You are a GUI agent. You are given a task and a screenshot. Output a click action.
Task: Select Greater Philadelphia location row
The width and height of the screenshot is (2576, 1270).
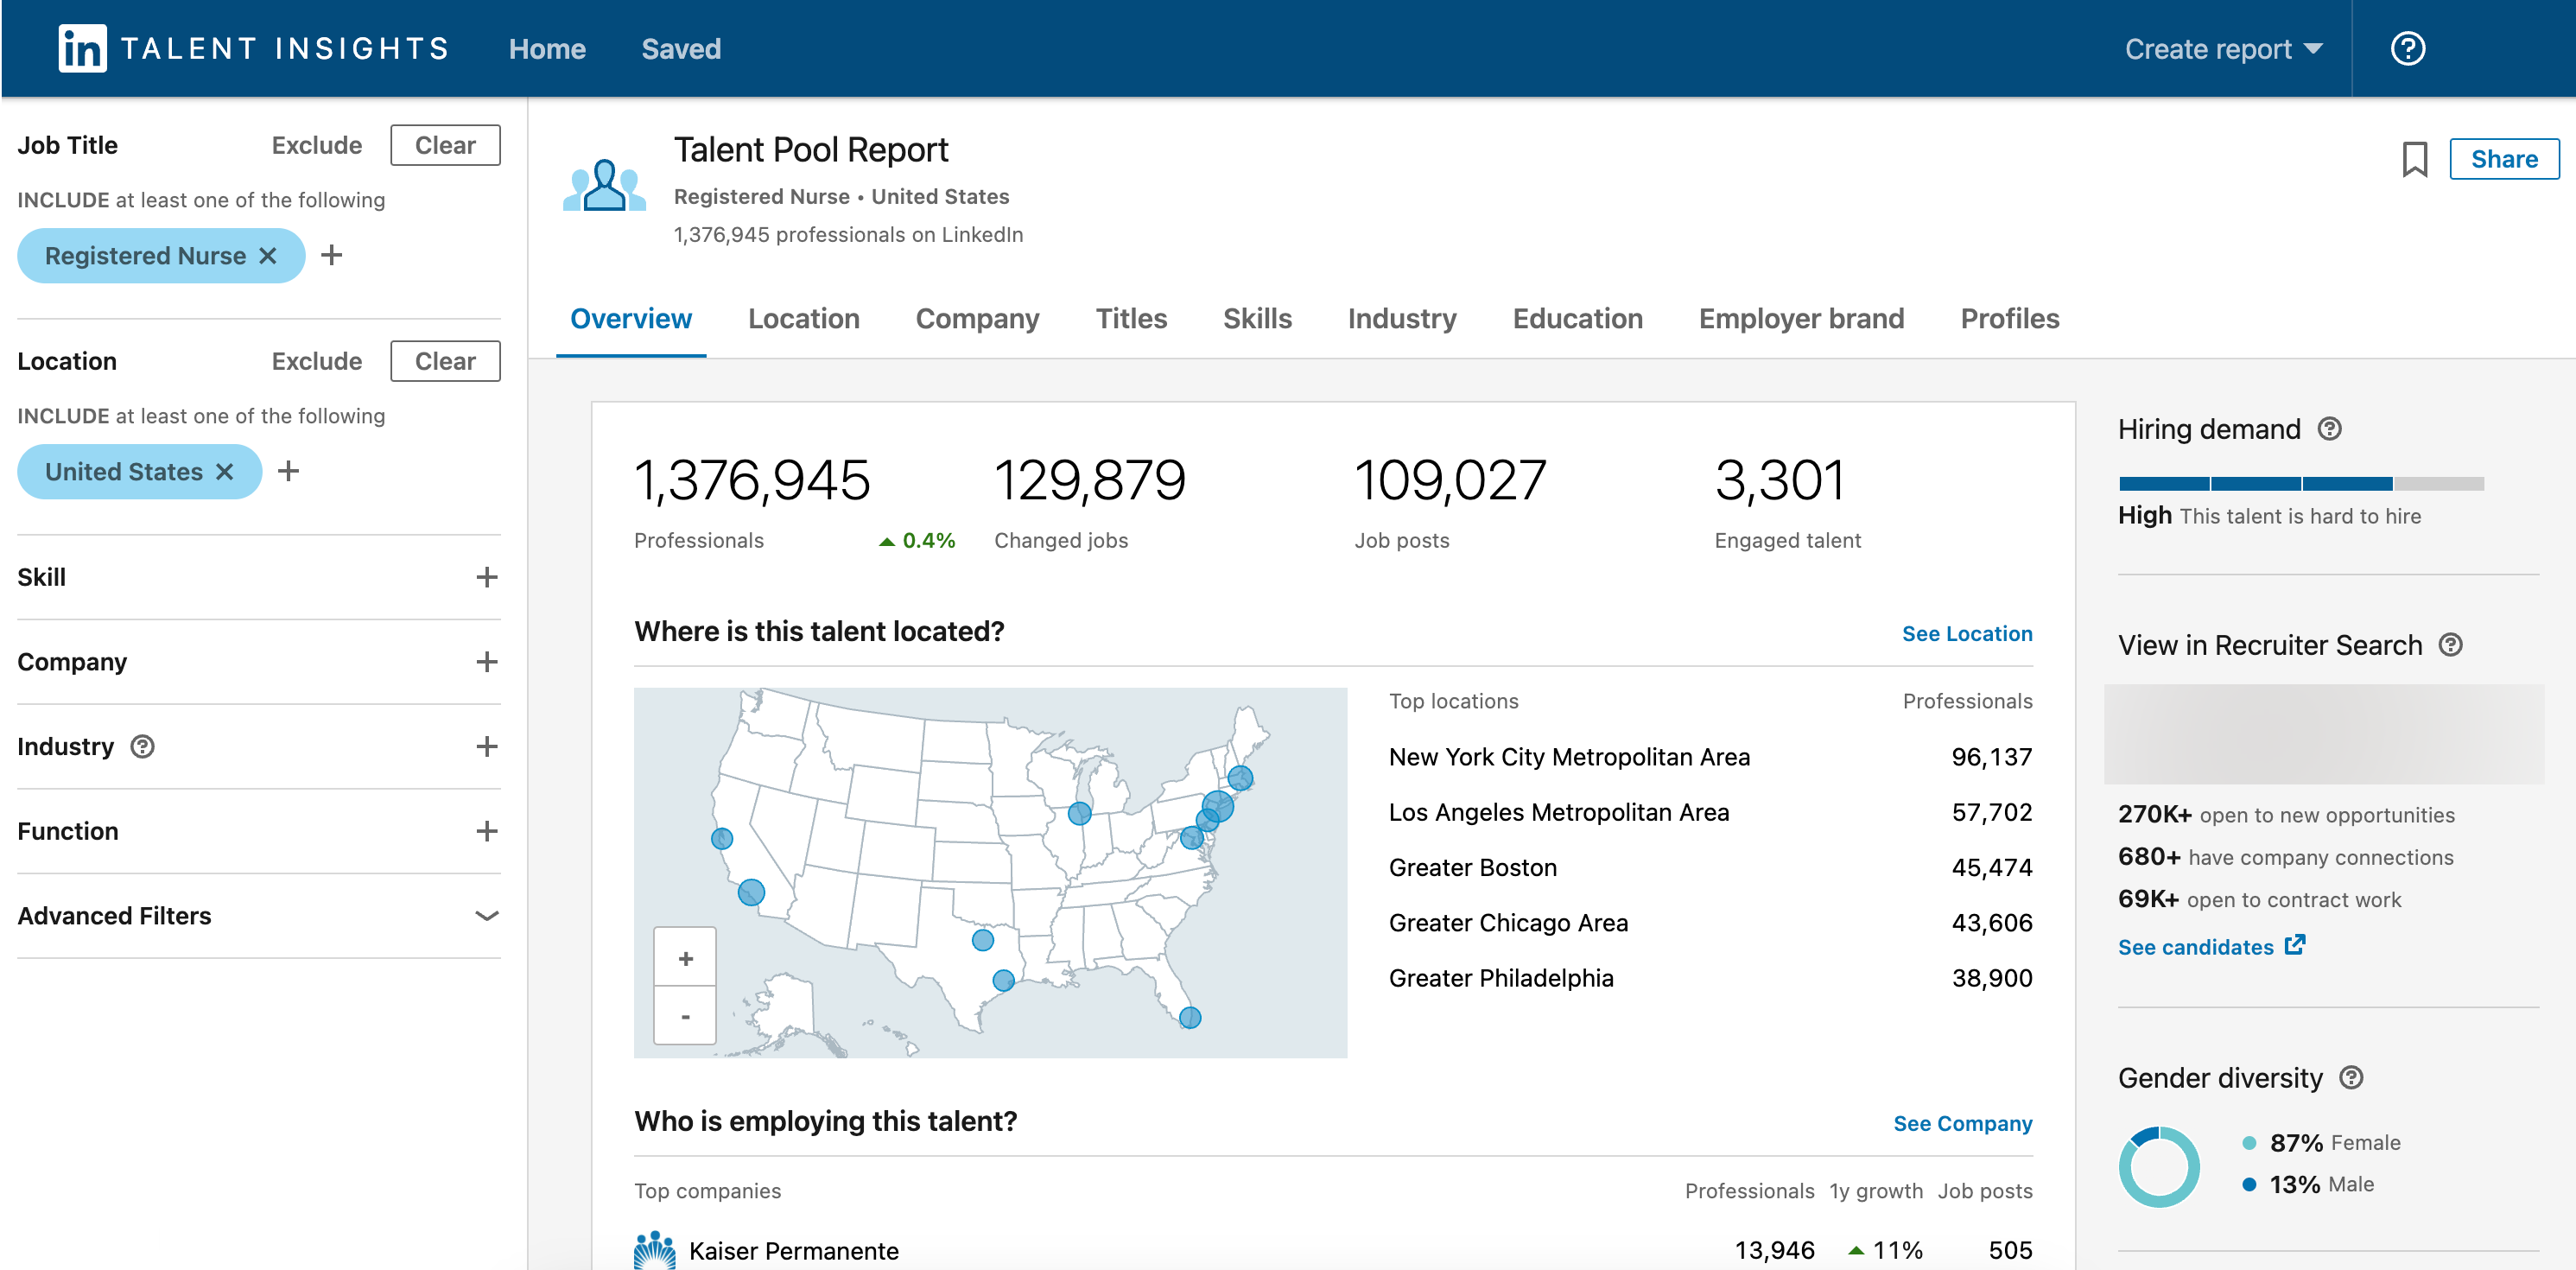click(1710, 978)
